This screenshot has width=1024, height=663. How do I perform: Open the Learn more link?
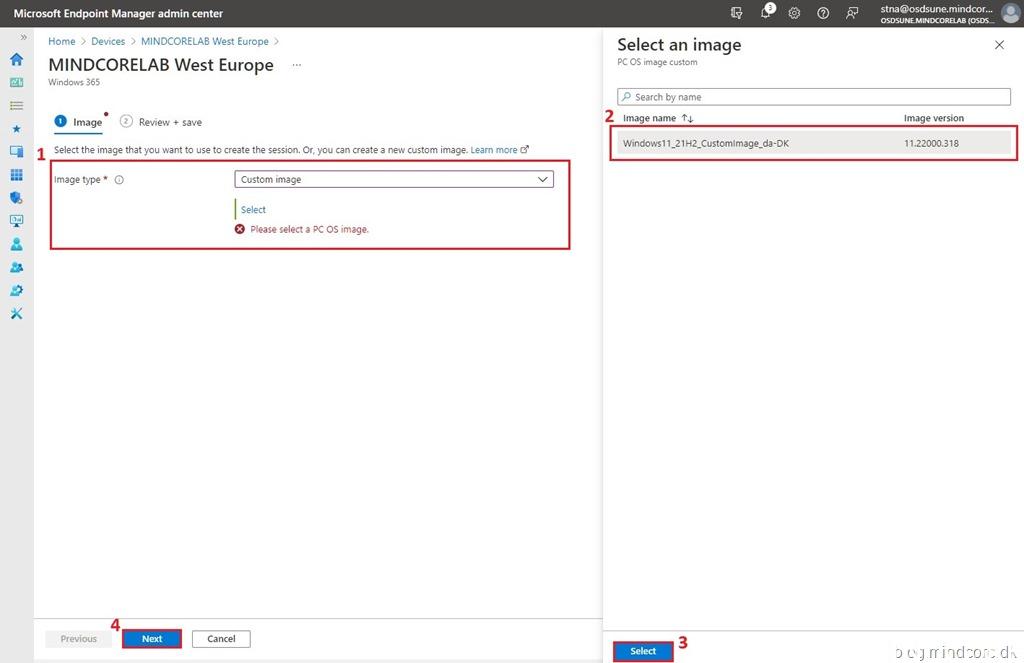point(494,150)
